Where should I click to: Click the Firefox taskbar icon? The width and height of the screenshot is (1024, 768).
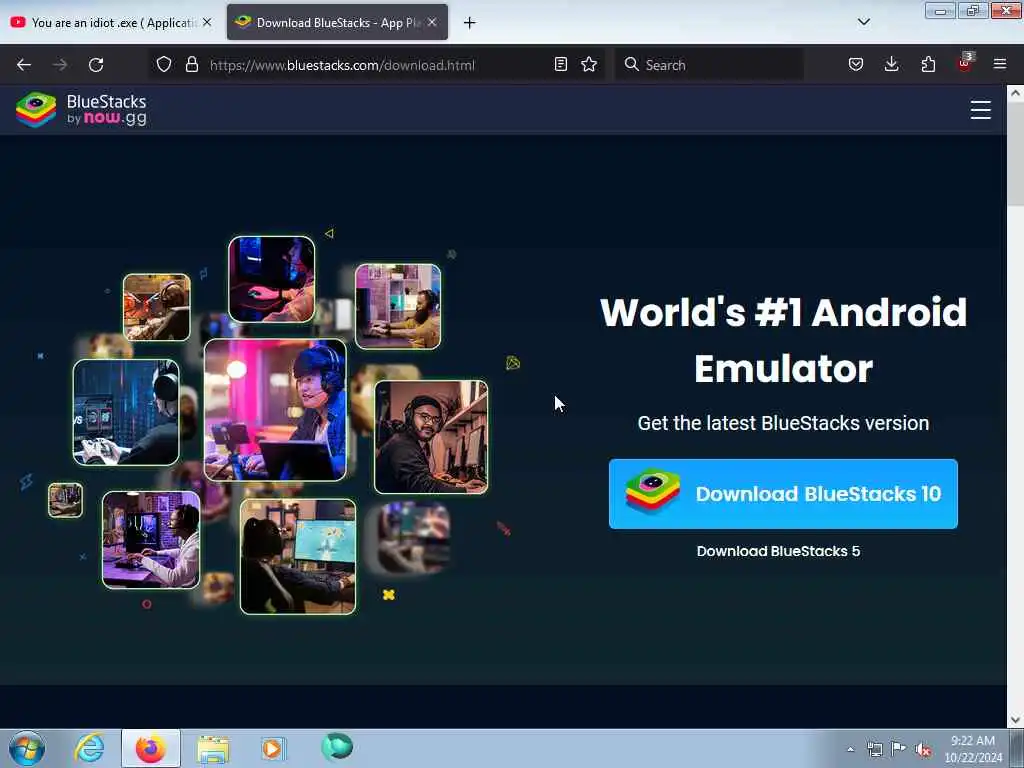(x=151, y=748)
